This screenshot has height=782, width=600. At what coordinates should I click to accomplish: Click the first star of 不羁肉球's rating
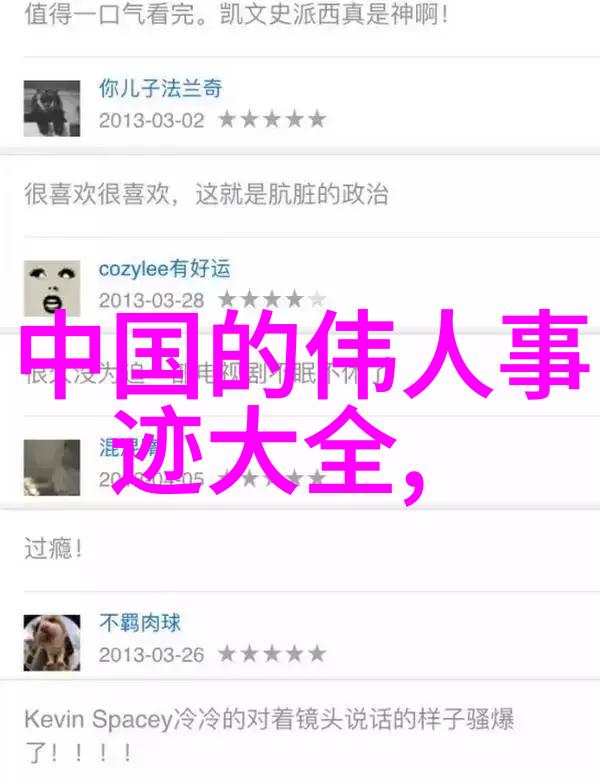(x=227, y=654)
